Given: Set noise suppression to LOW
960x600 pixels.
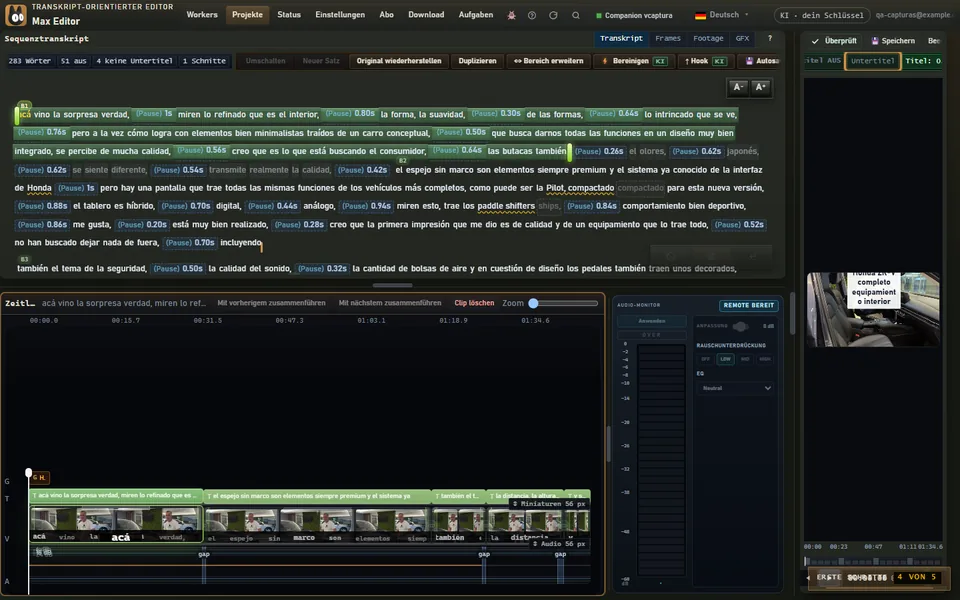Looking at the screenshot, I should tap(726, 359).
